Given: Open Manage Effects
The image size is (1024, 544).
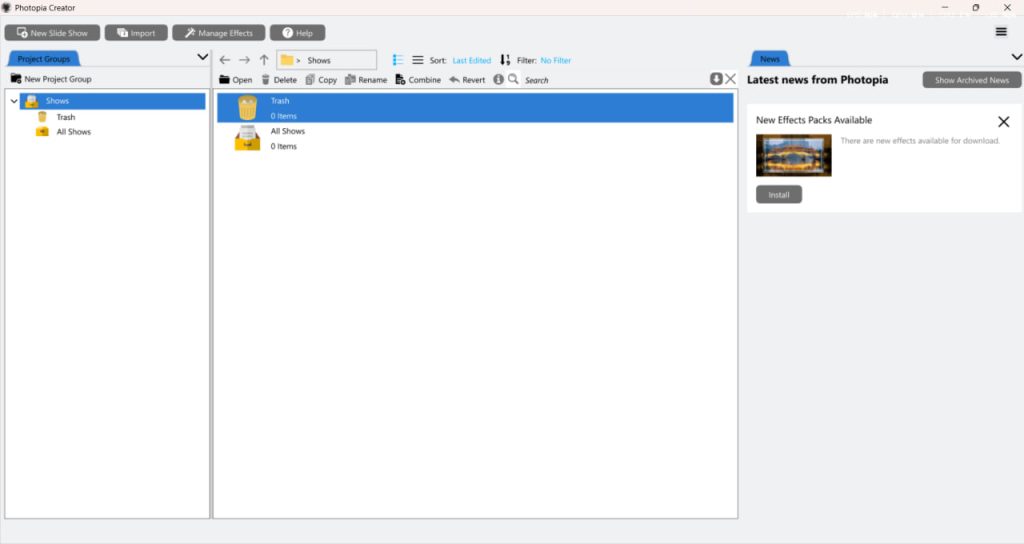Looking at the screenshot, I should (x=219, y=33).
